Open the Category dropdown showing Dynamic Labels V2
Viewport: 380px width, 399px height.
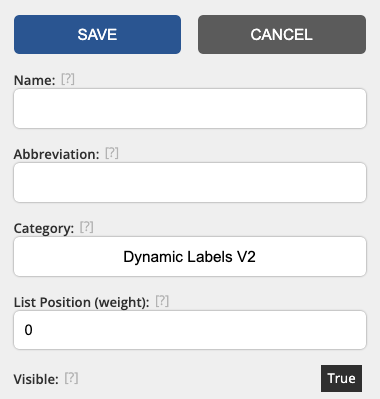pyautogui.click(x=190, y=257)
